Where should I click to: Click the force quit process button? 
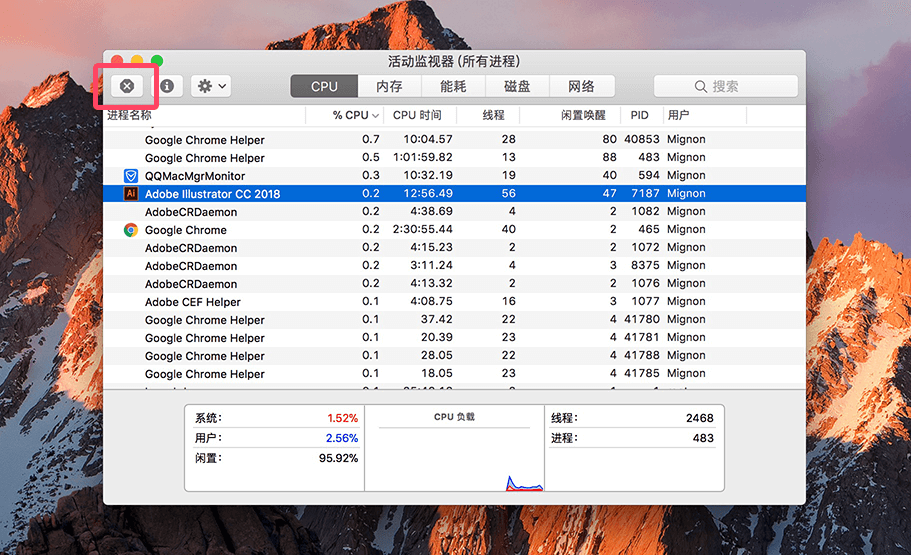127,86
